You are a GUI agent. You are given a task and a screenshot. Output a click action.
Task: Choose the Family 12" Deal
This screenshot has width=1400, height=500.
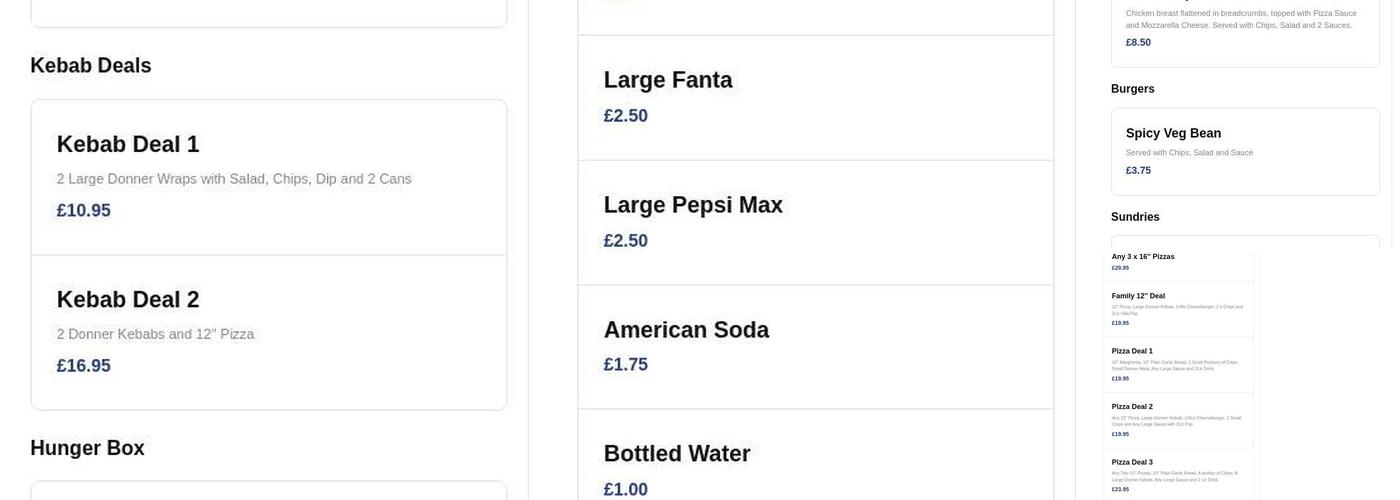point(1178,309)
